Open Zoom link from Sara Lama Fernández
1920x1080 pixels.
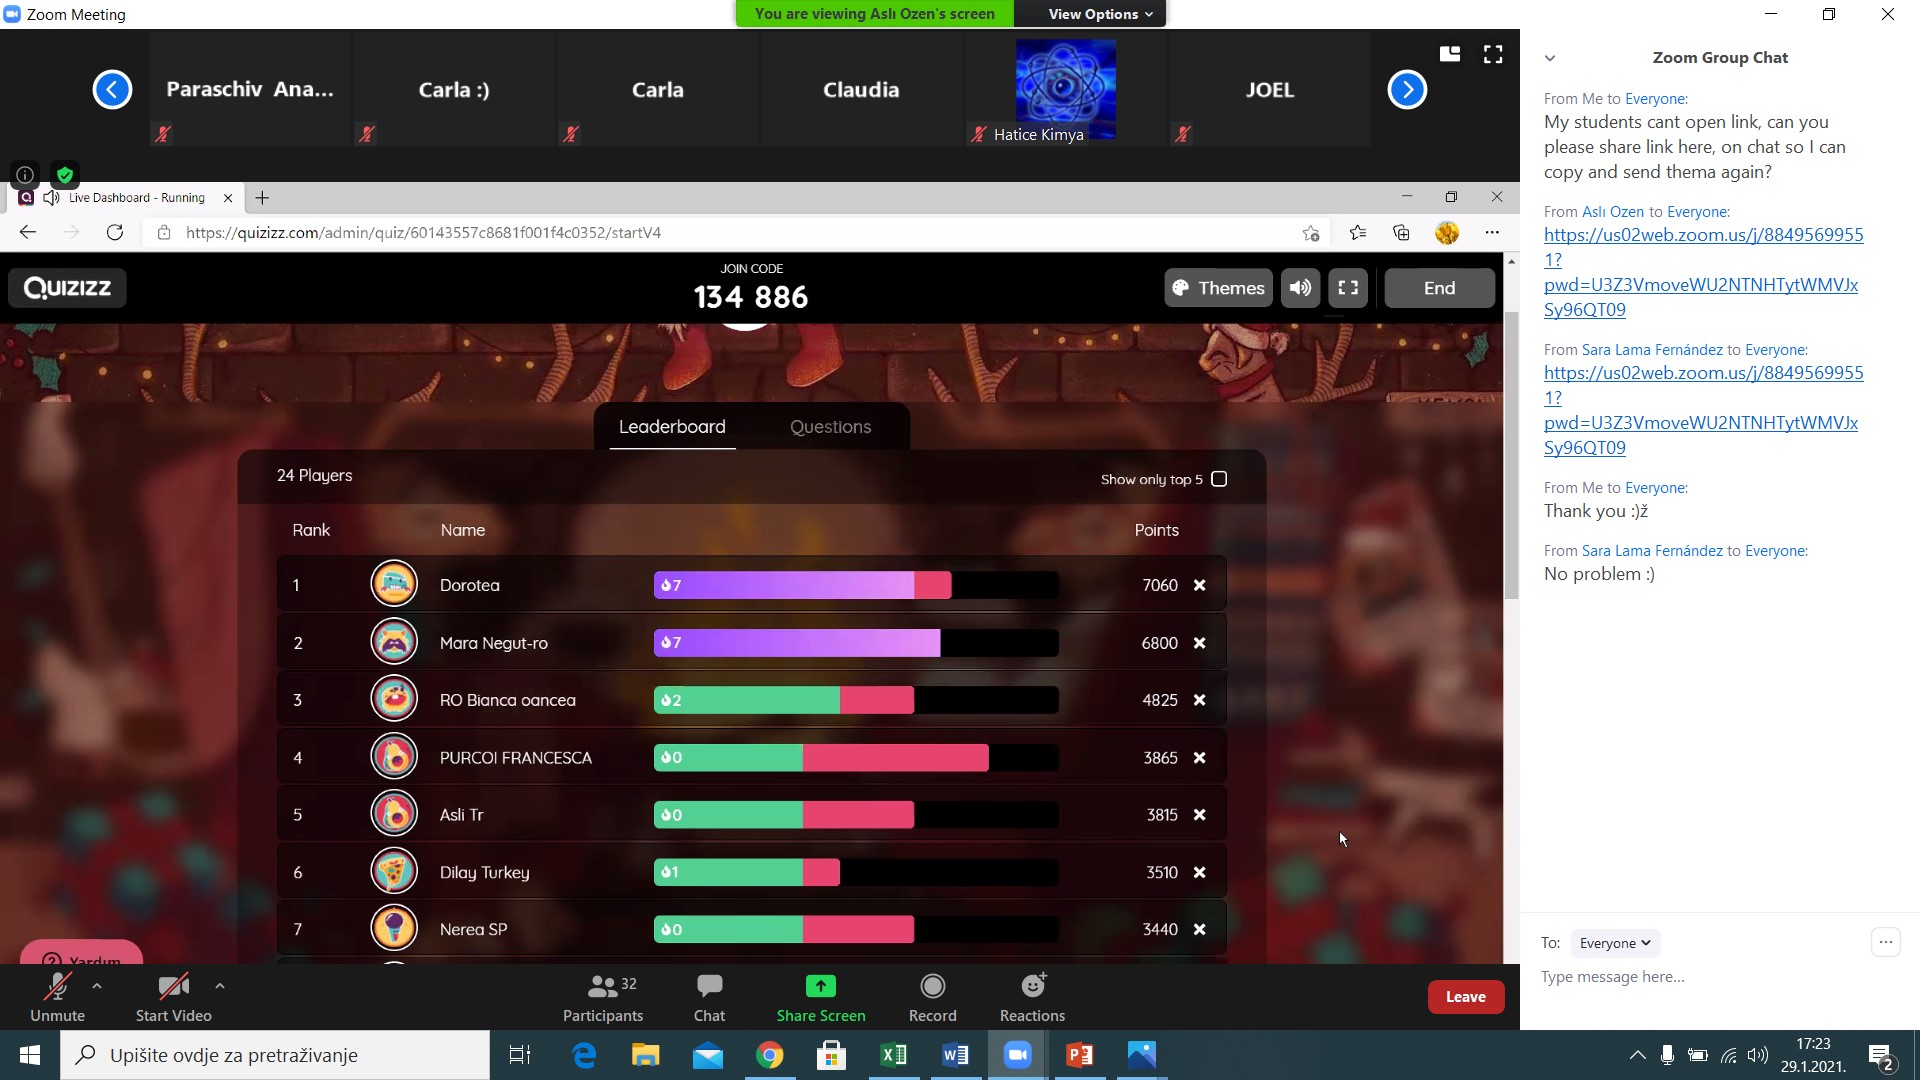(x=1702, y=410)
